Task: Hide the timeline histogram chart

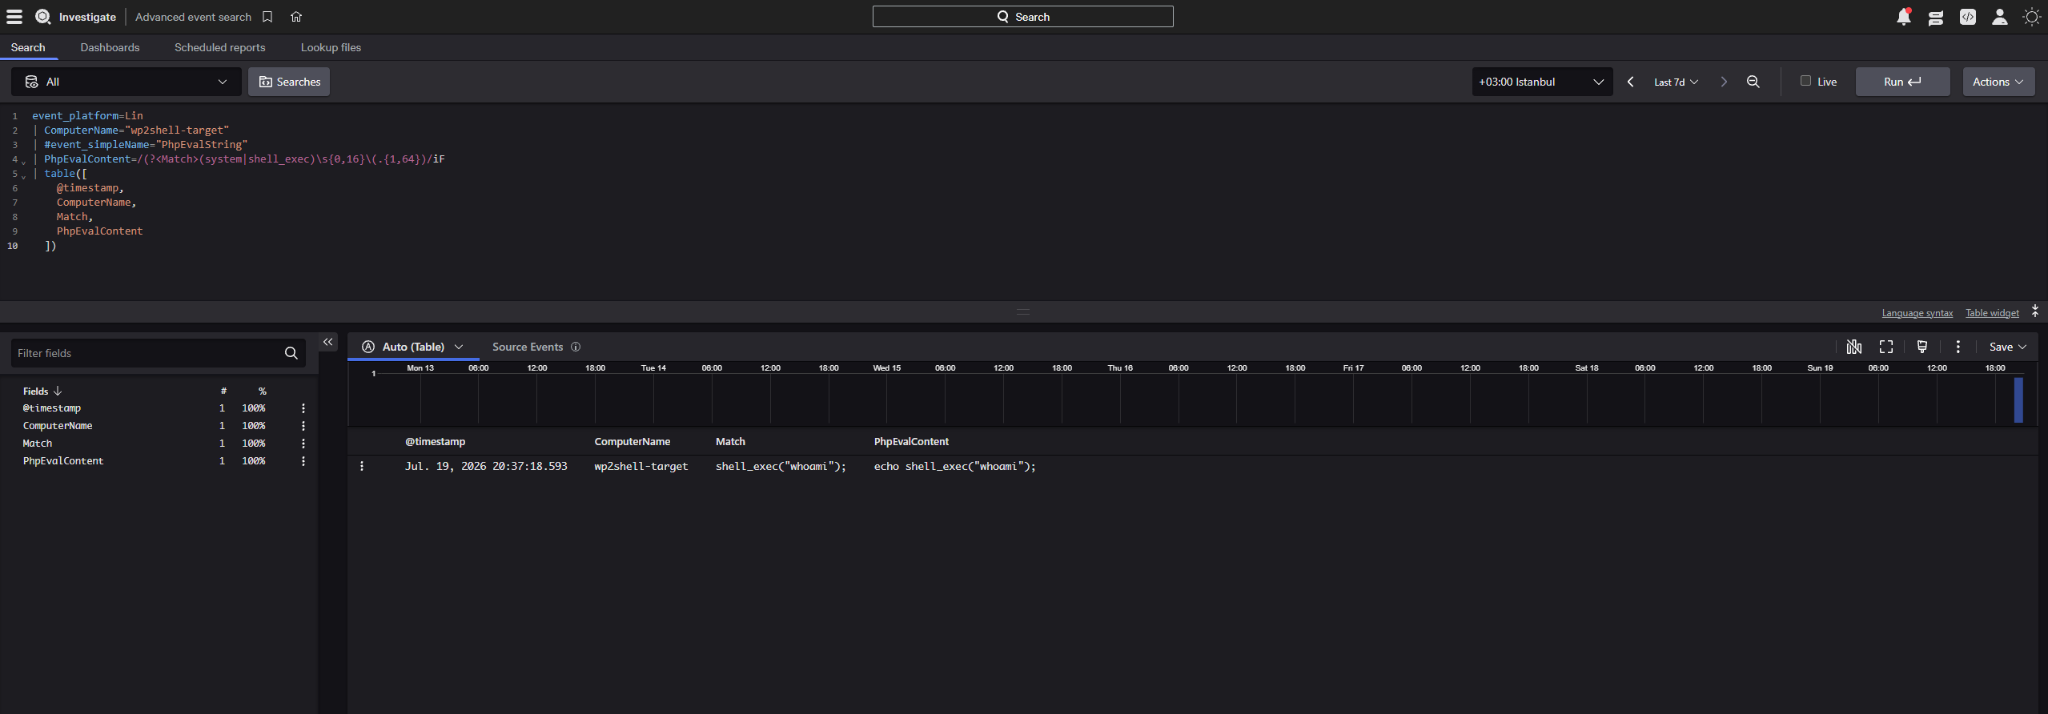Action: pyautogui.click(x=1854, y=347)
